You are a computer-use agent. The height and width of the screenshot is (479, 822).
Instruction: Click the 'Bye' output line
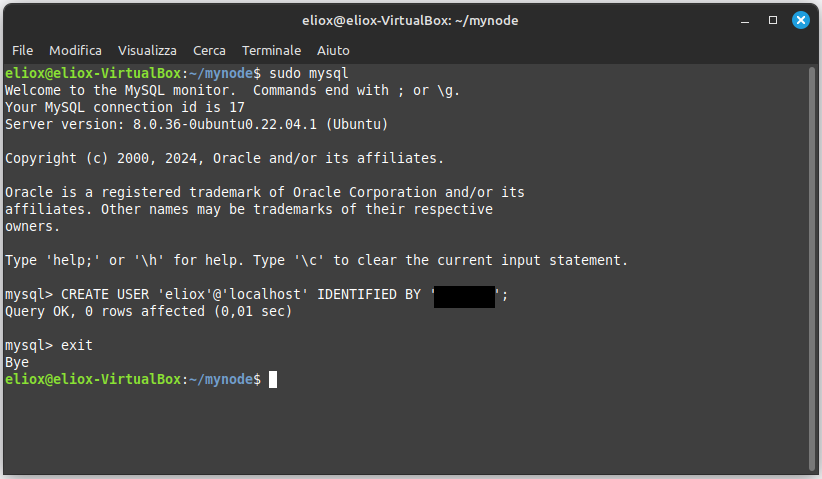[x=17, y=361]
